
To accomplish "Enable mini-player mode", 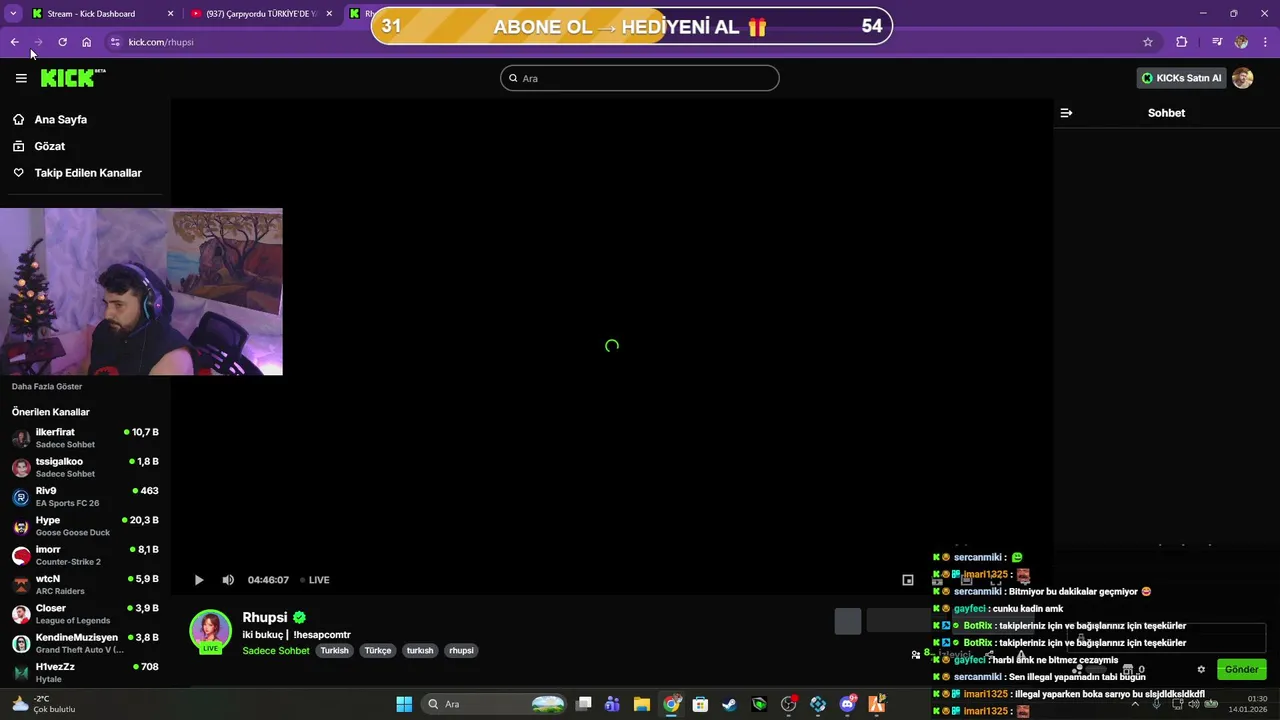I will pos(908,580).
